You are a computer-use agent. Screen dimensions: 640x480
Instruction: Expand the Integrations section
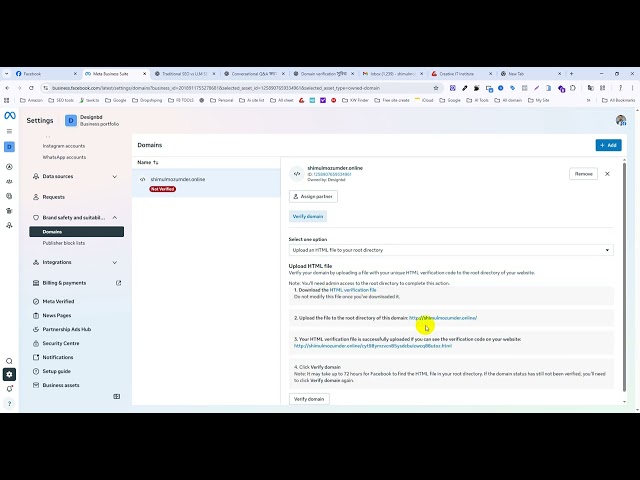115,262
